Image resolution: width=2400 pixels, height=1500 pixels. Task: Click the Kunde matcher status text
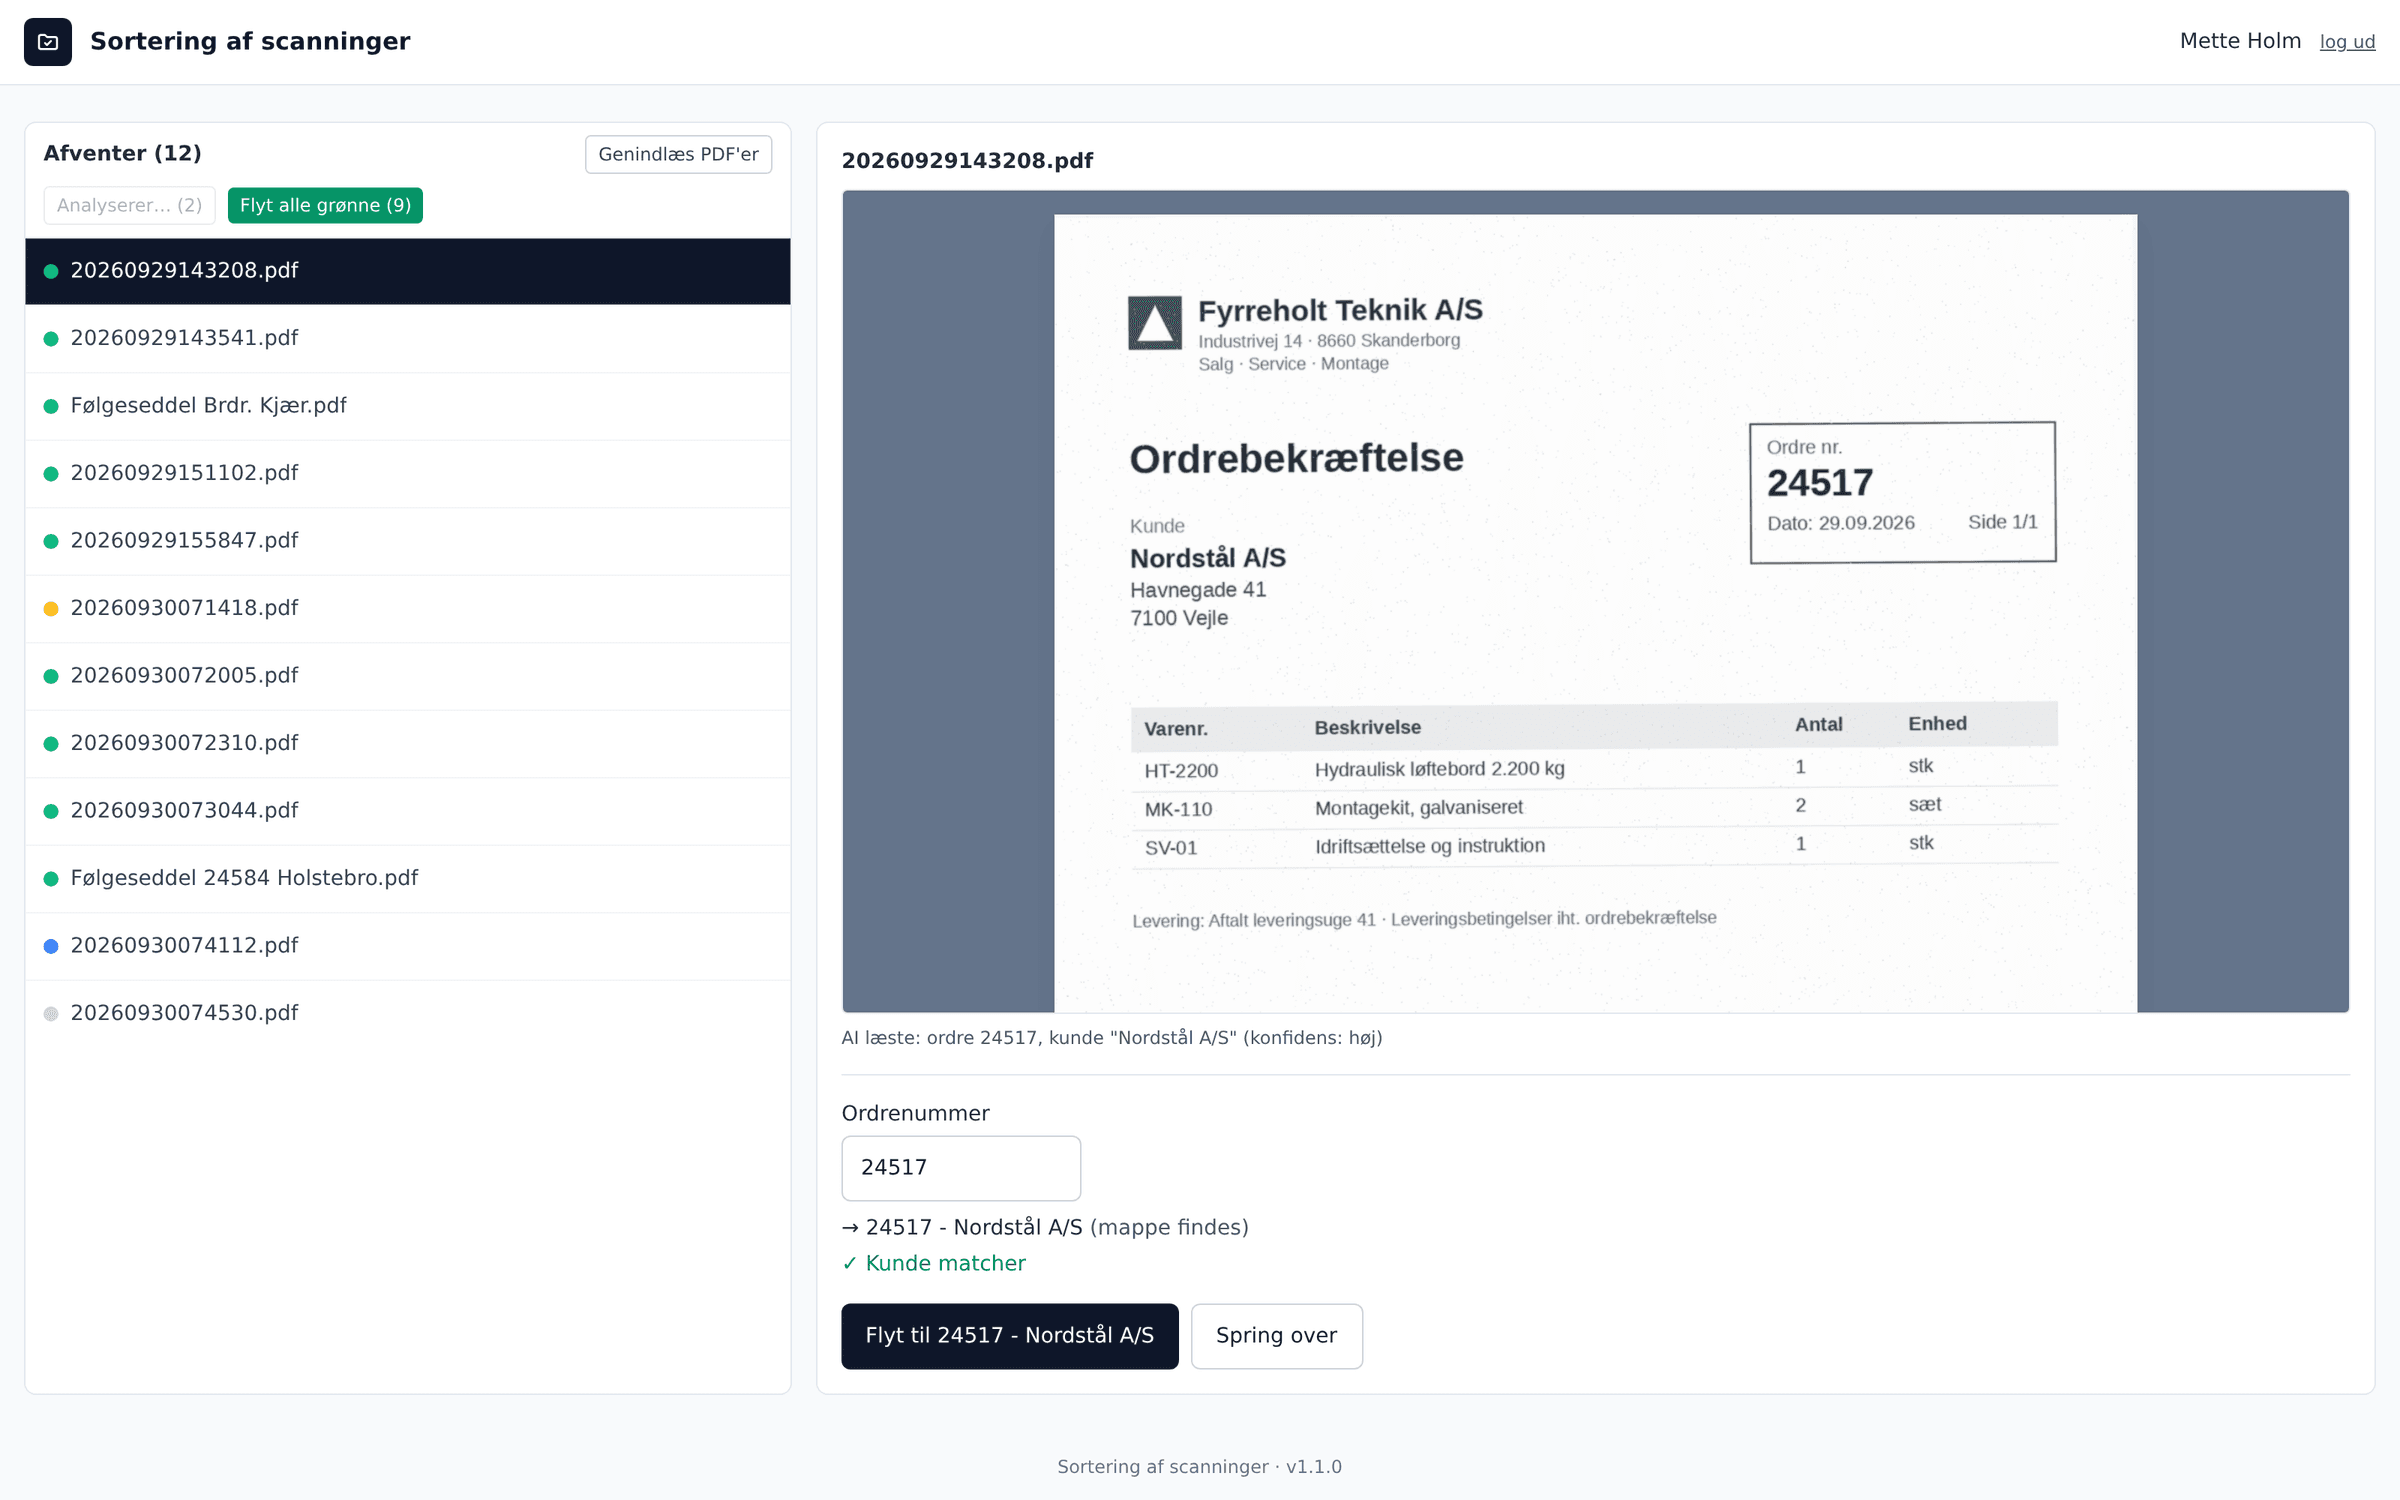(934, 1263)
